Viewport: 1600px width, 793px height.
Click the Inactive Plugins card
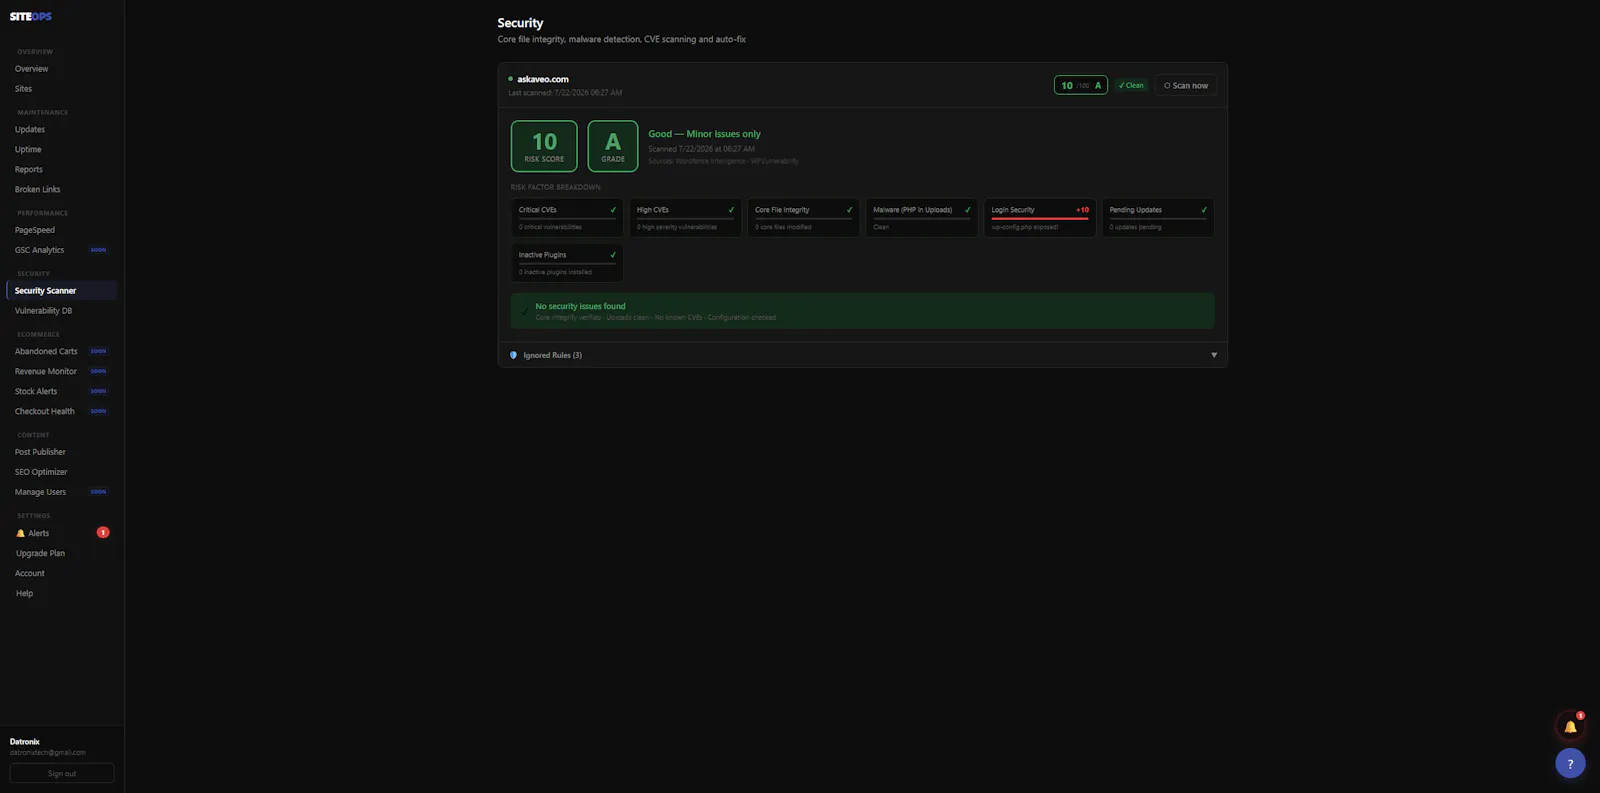(567, 263)
